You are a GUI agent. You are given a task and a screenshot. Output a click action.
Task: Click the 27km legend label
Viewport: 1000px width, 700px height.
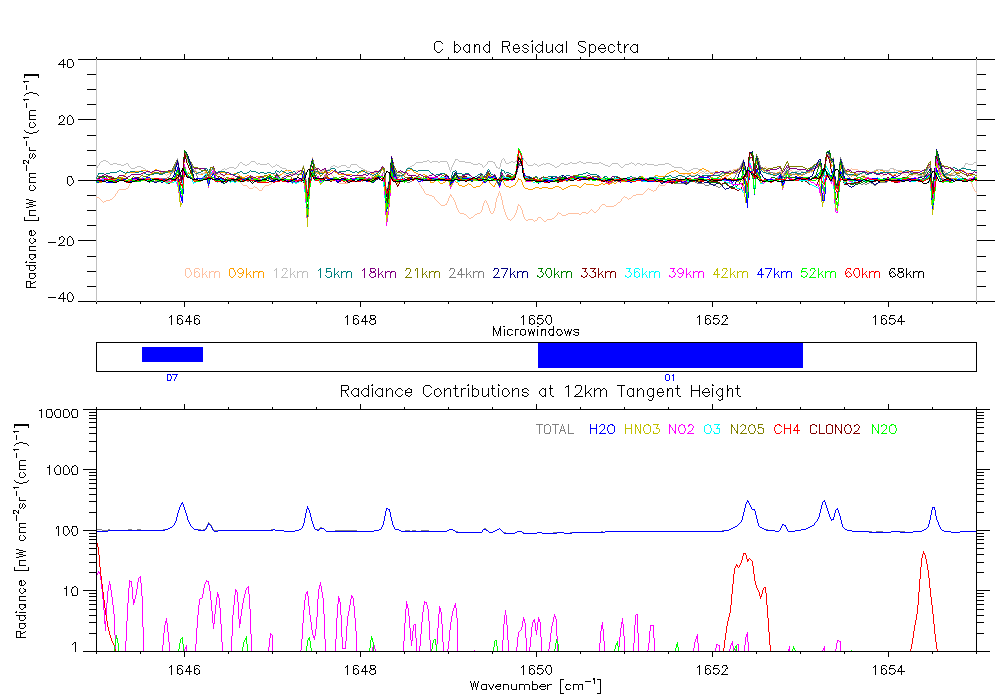511,273
